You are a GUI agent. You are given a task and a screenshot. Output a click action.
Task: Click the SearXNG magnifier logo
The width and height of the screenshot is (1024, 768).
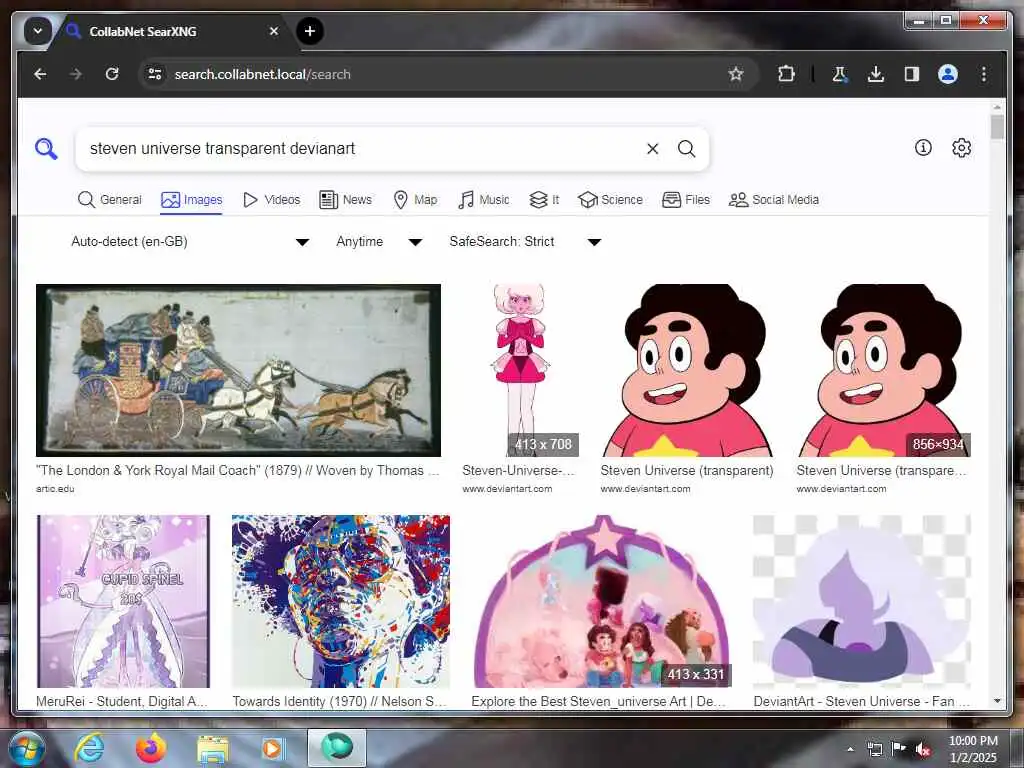tap(46, 149)
